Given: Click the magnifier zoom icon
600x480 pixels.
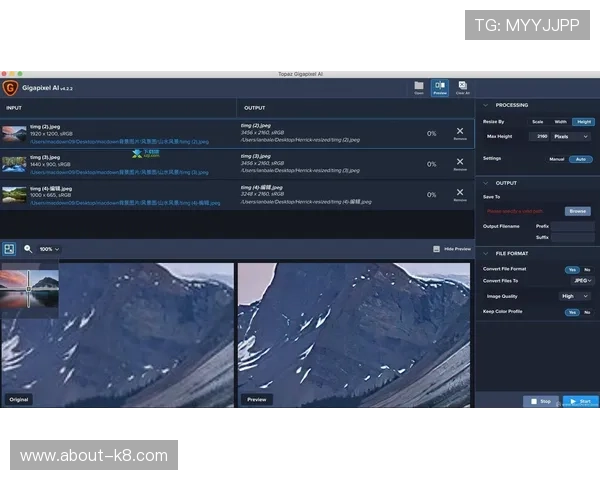Looking at the screenshot, I should click(28, 248).
